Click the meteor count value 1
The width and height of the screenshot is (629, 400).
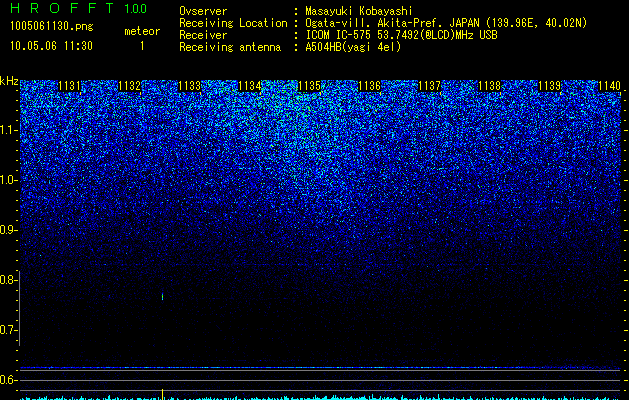[x=142, y=46]
